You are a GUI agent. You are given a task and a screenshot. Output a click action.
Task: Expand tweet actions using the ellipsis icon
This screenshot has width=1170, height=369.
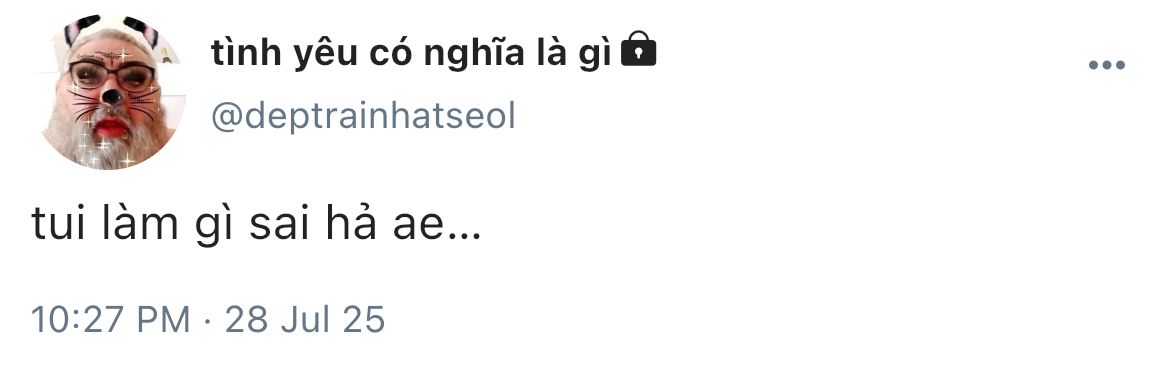pos(1106,66)
